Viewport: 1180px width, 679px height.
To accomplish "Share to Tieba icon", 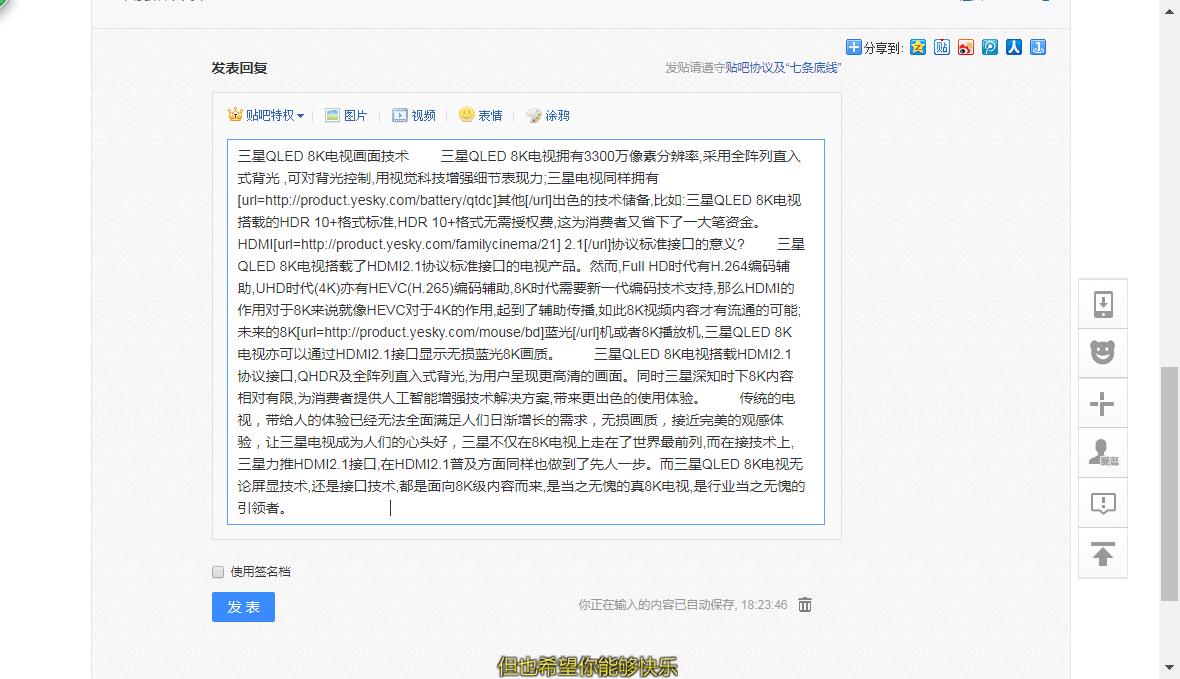I will [941, 47].
